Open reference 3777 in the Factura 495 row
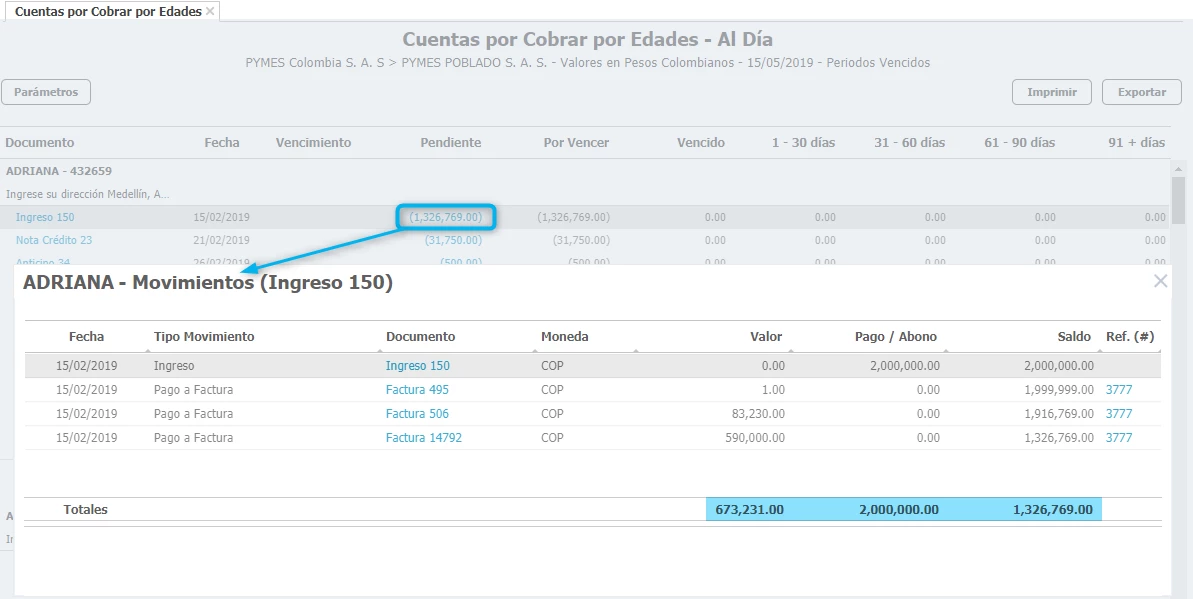The width and height of the screenshot is (1193, 599). [x=1118, y=390]
